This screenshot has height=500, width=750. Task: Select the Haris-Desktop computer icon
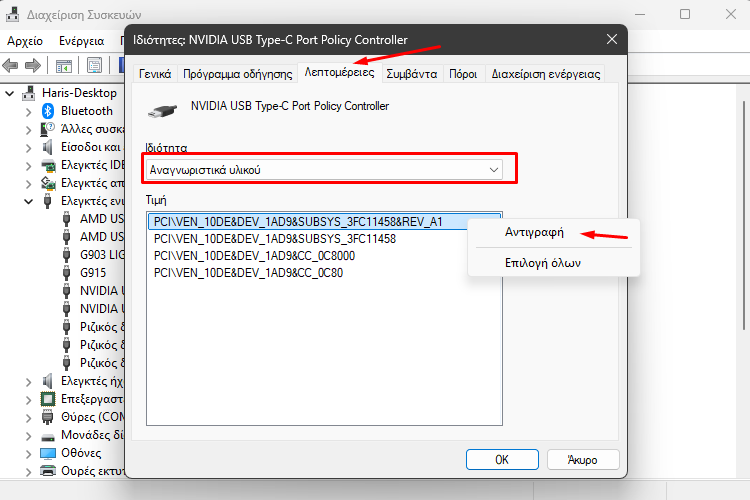(29, 93)
